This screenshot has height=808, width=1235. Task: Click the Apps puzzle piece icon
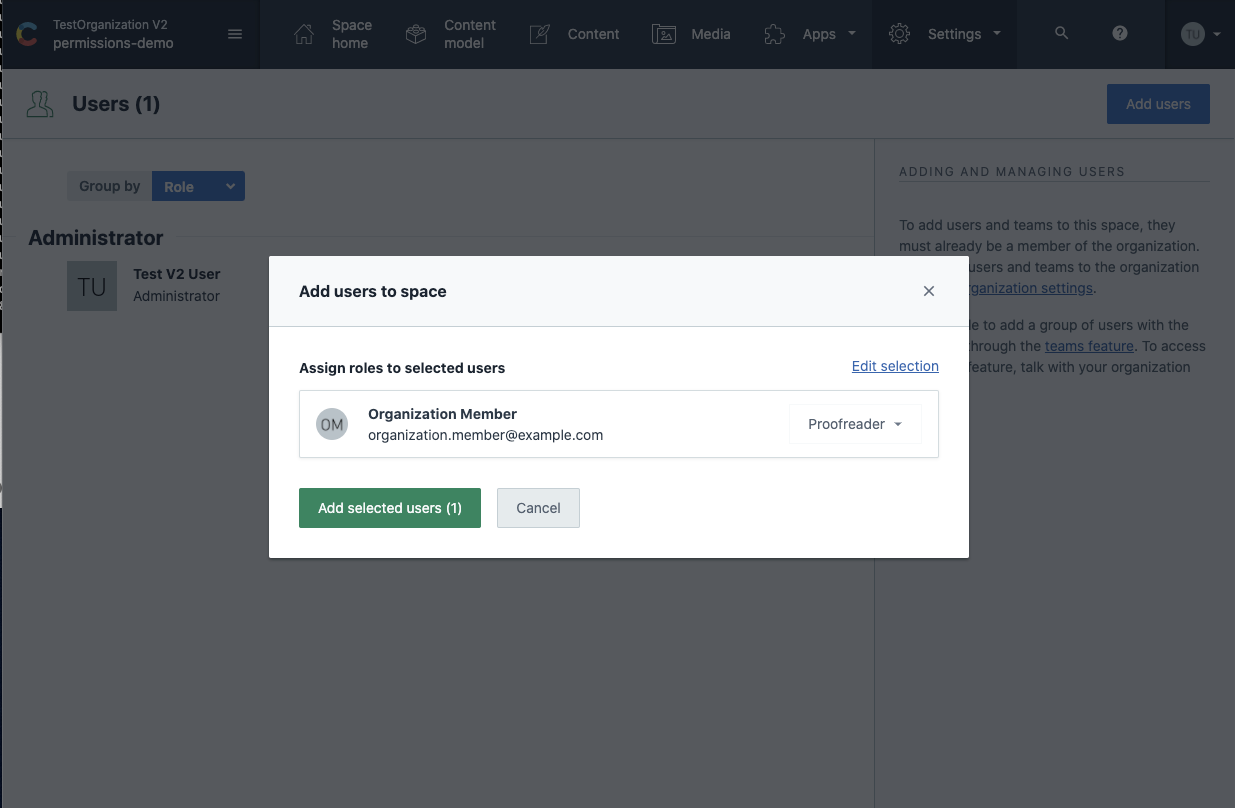[x=775, y=34]
